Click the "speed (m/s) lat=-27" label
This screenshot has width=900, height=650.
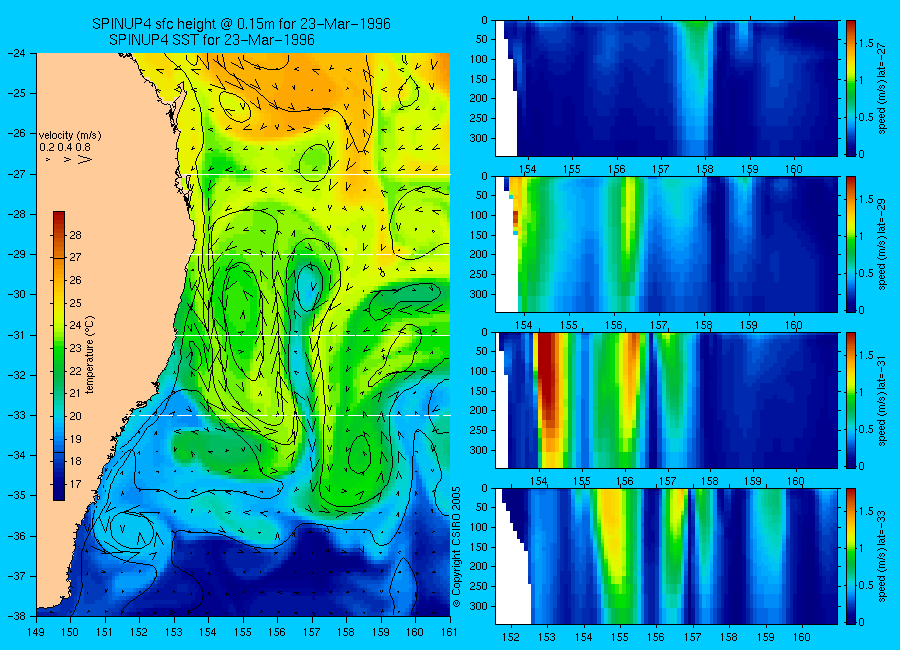883,88
